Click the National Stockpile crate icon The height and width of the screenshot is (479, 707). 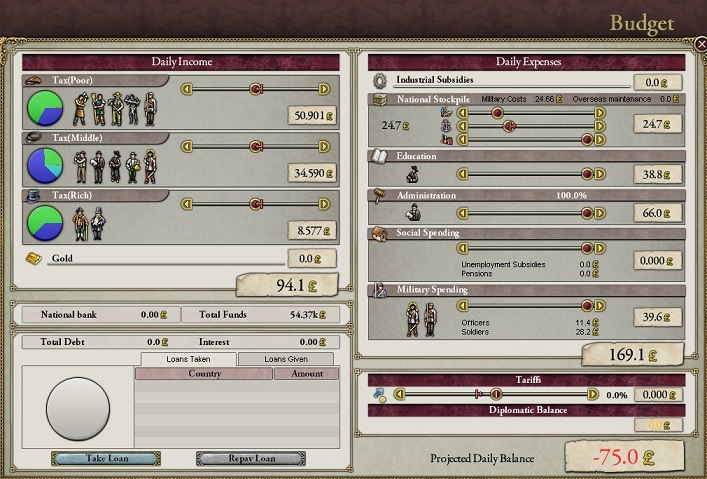[x=380, y=100]
